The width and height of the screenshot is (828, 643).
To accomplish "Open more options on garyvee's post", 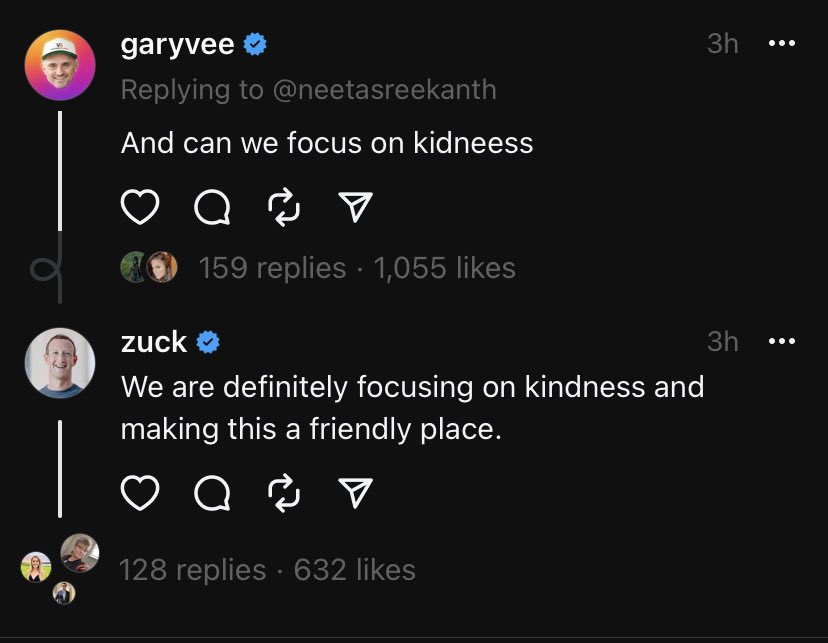I will pos(782,43).
